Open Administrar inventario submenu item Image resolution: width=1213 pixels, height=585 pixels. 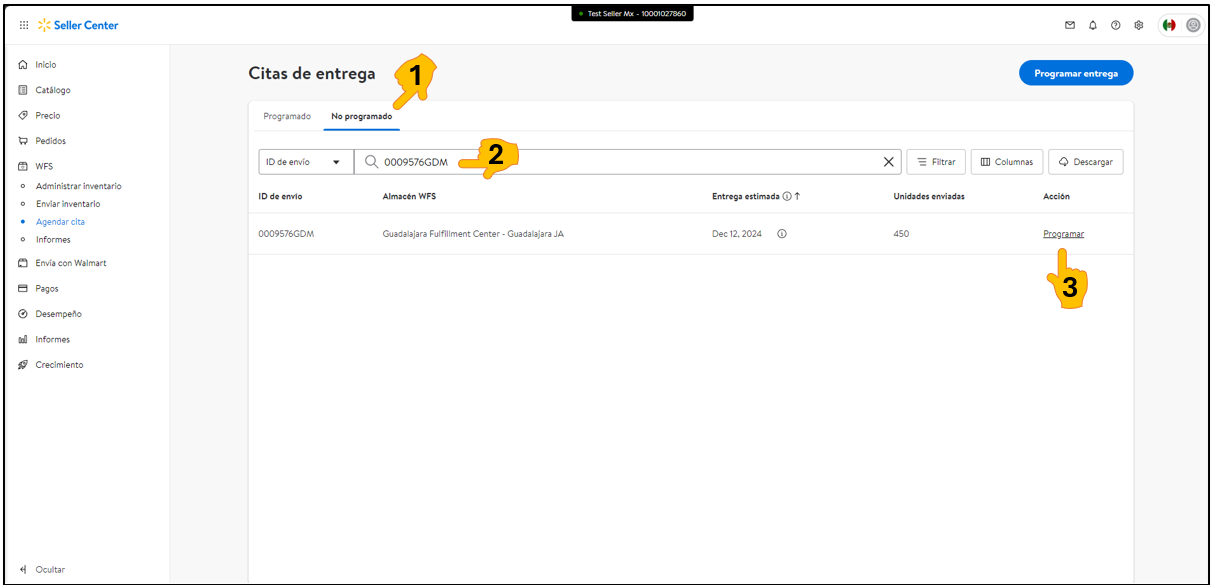[79, 186]
